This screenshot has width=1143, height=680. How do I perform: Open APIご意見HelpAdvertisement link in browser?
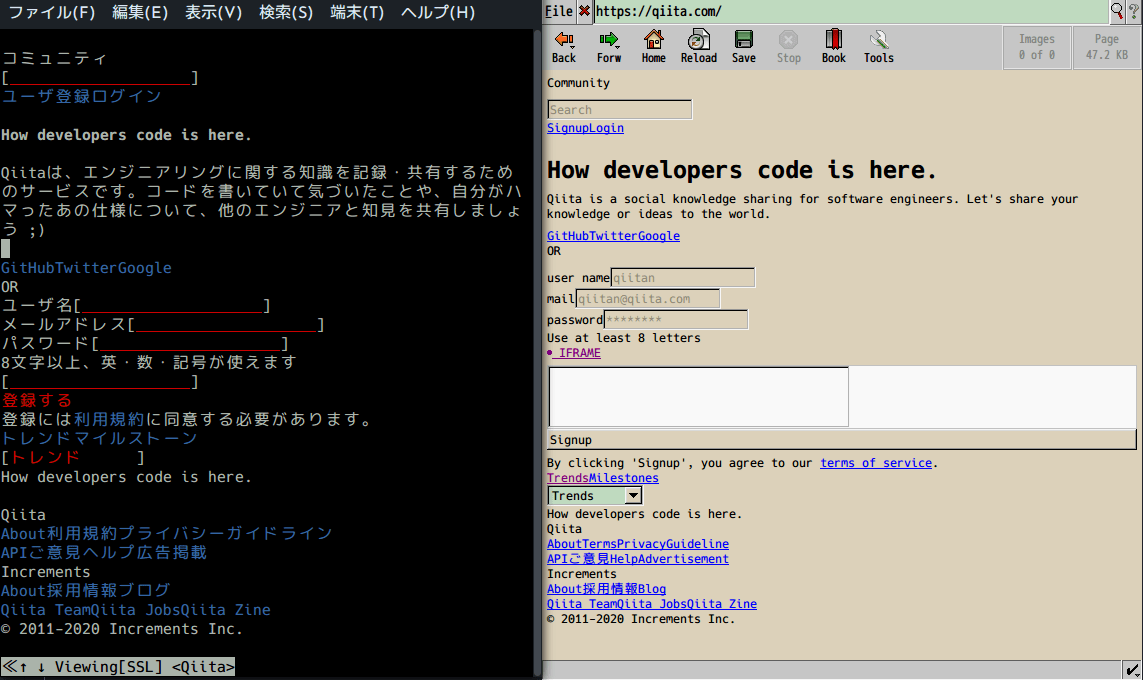(638, 559)
